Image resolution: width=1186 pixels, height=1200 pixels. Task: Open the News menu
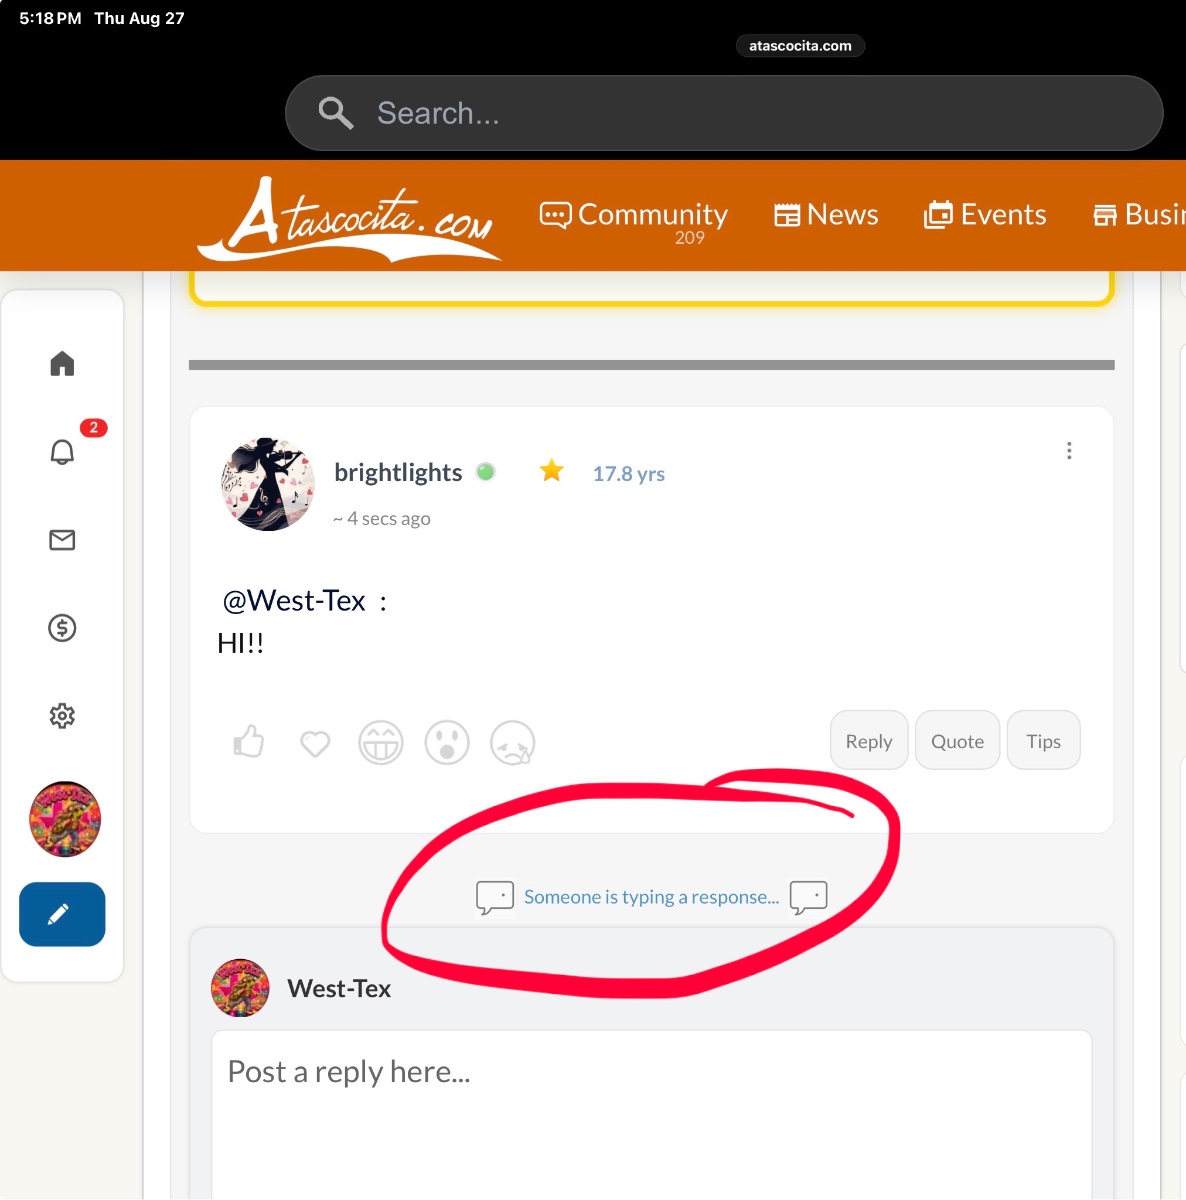click(826, 215)
